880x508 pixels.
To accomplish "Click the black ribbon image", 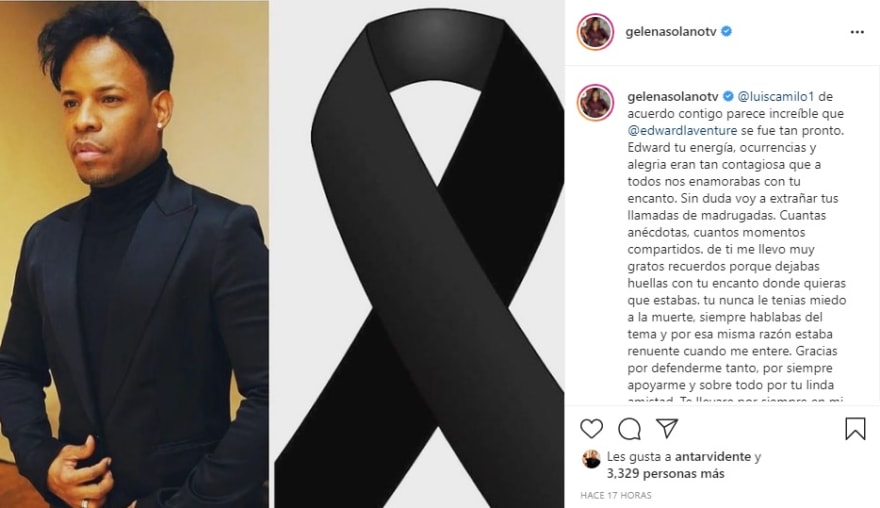I will click(420, 254).
